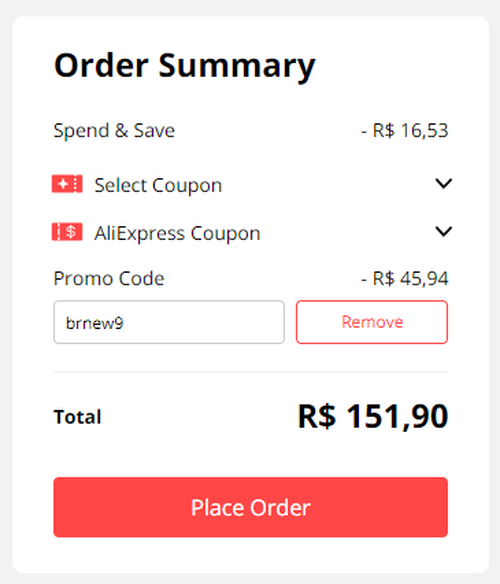The width and height of the screenshot is (500, 584).
Task: Click the Total label
Action: pos(77,417)
